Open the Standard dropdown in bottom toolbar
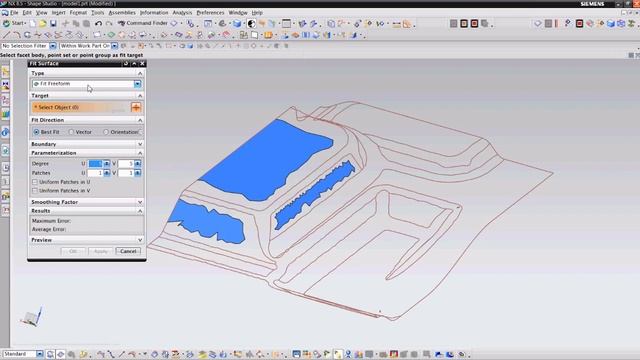The height and width of the screenshot is (360, 640). coord(40,354)
